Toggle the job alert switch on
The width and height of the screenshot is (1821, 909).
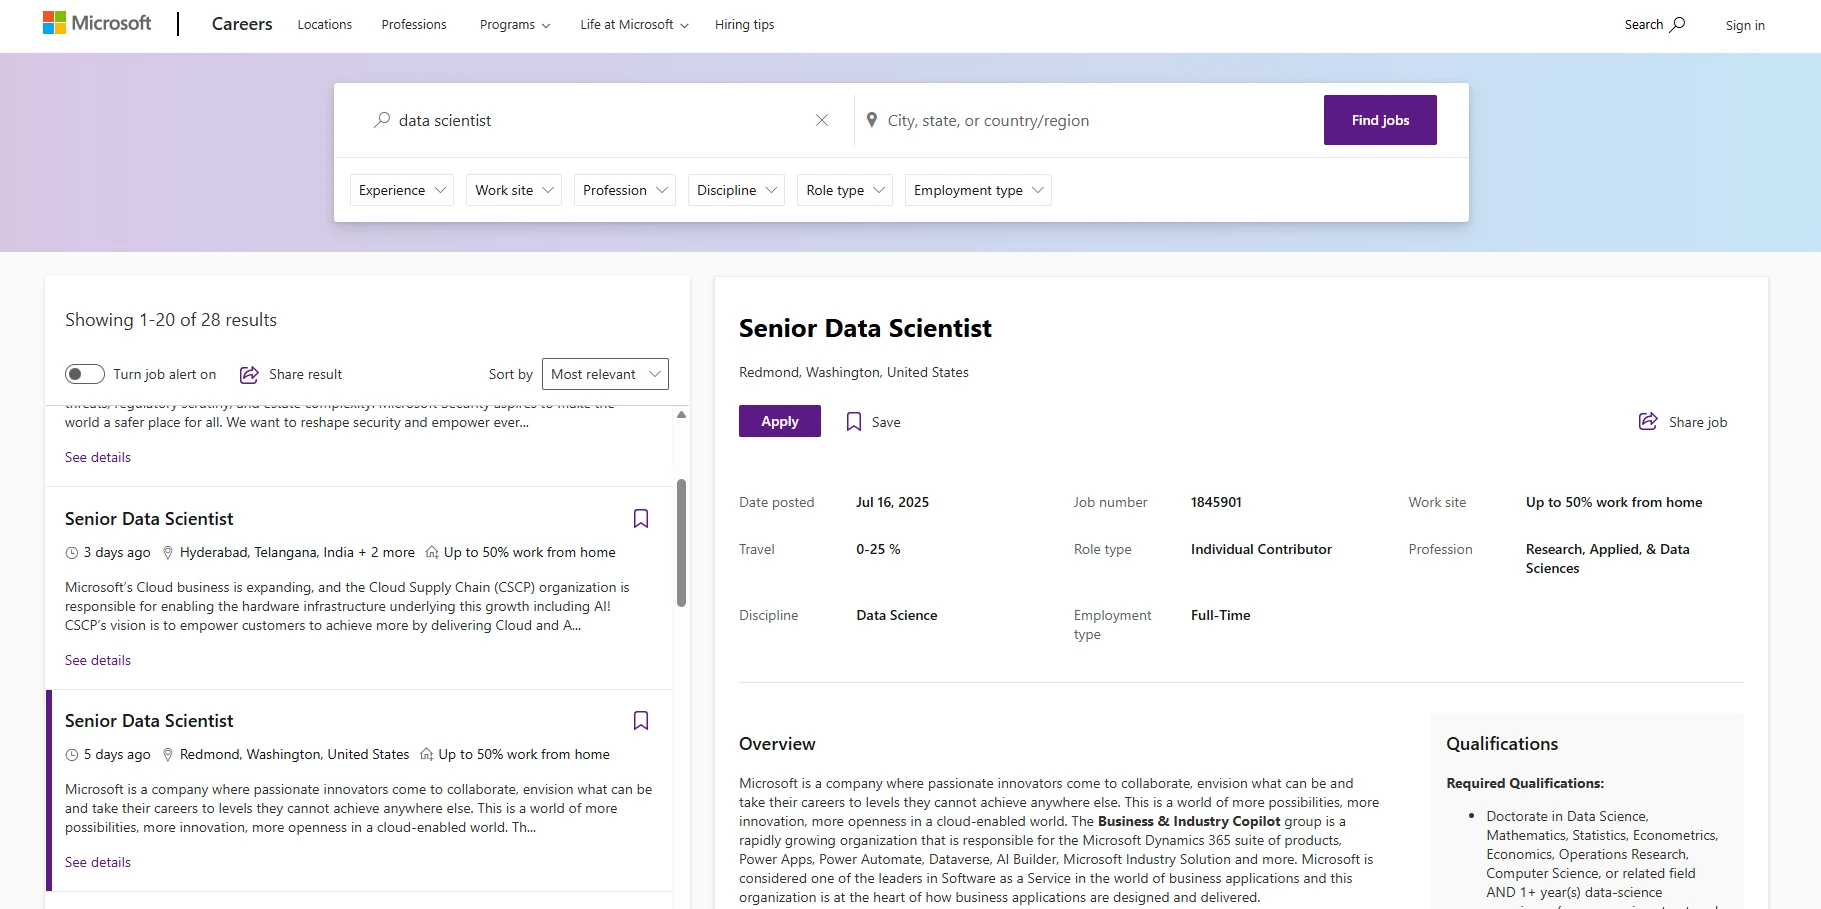[x=85, y=374]
